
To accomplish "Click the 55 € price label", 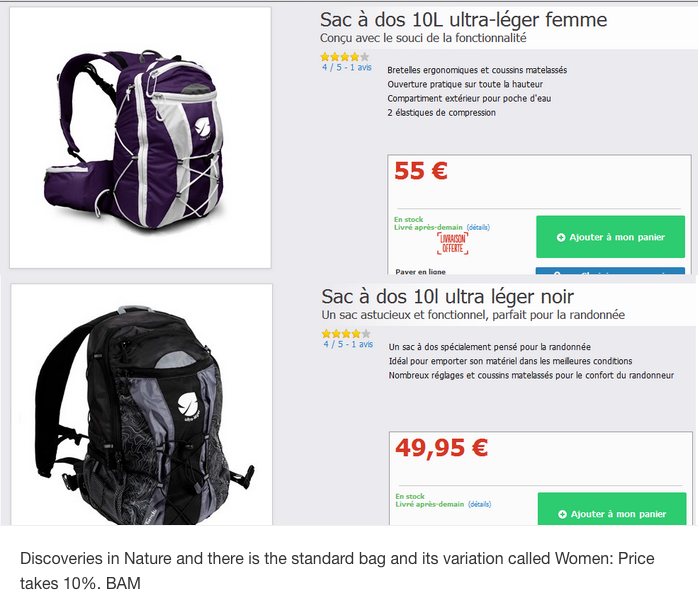I will (x=421, y=171).
